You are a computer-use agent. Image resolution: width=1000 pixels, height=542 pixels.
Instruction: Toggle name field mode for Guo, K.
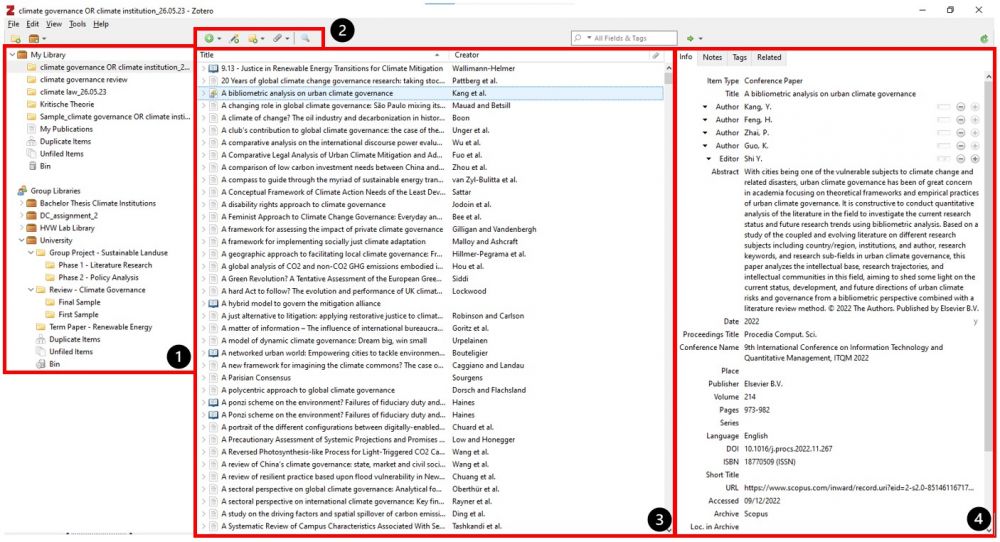pyautogui.click(x=943, y=146)
